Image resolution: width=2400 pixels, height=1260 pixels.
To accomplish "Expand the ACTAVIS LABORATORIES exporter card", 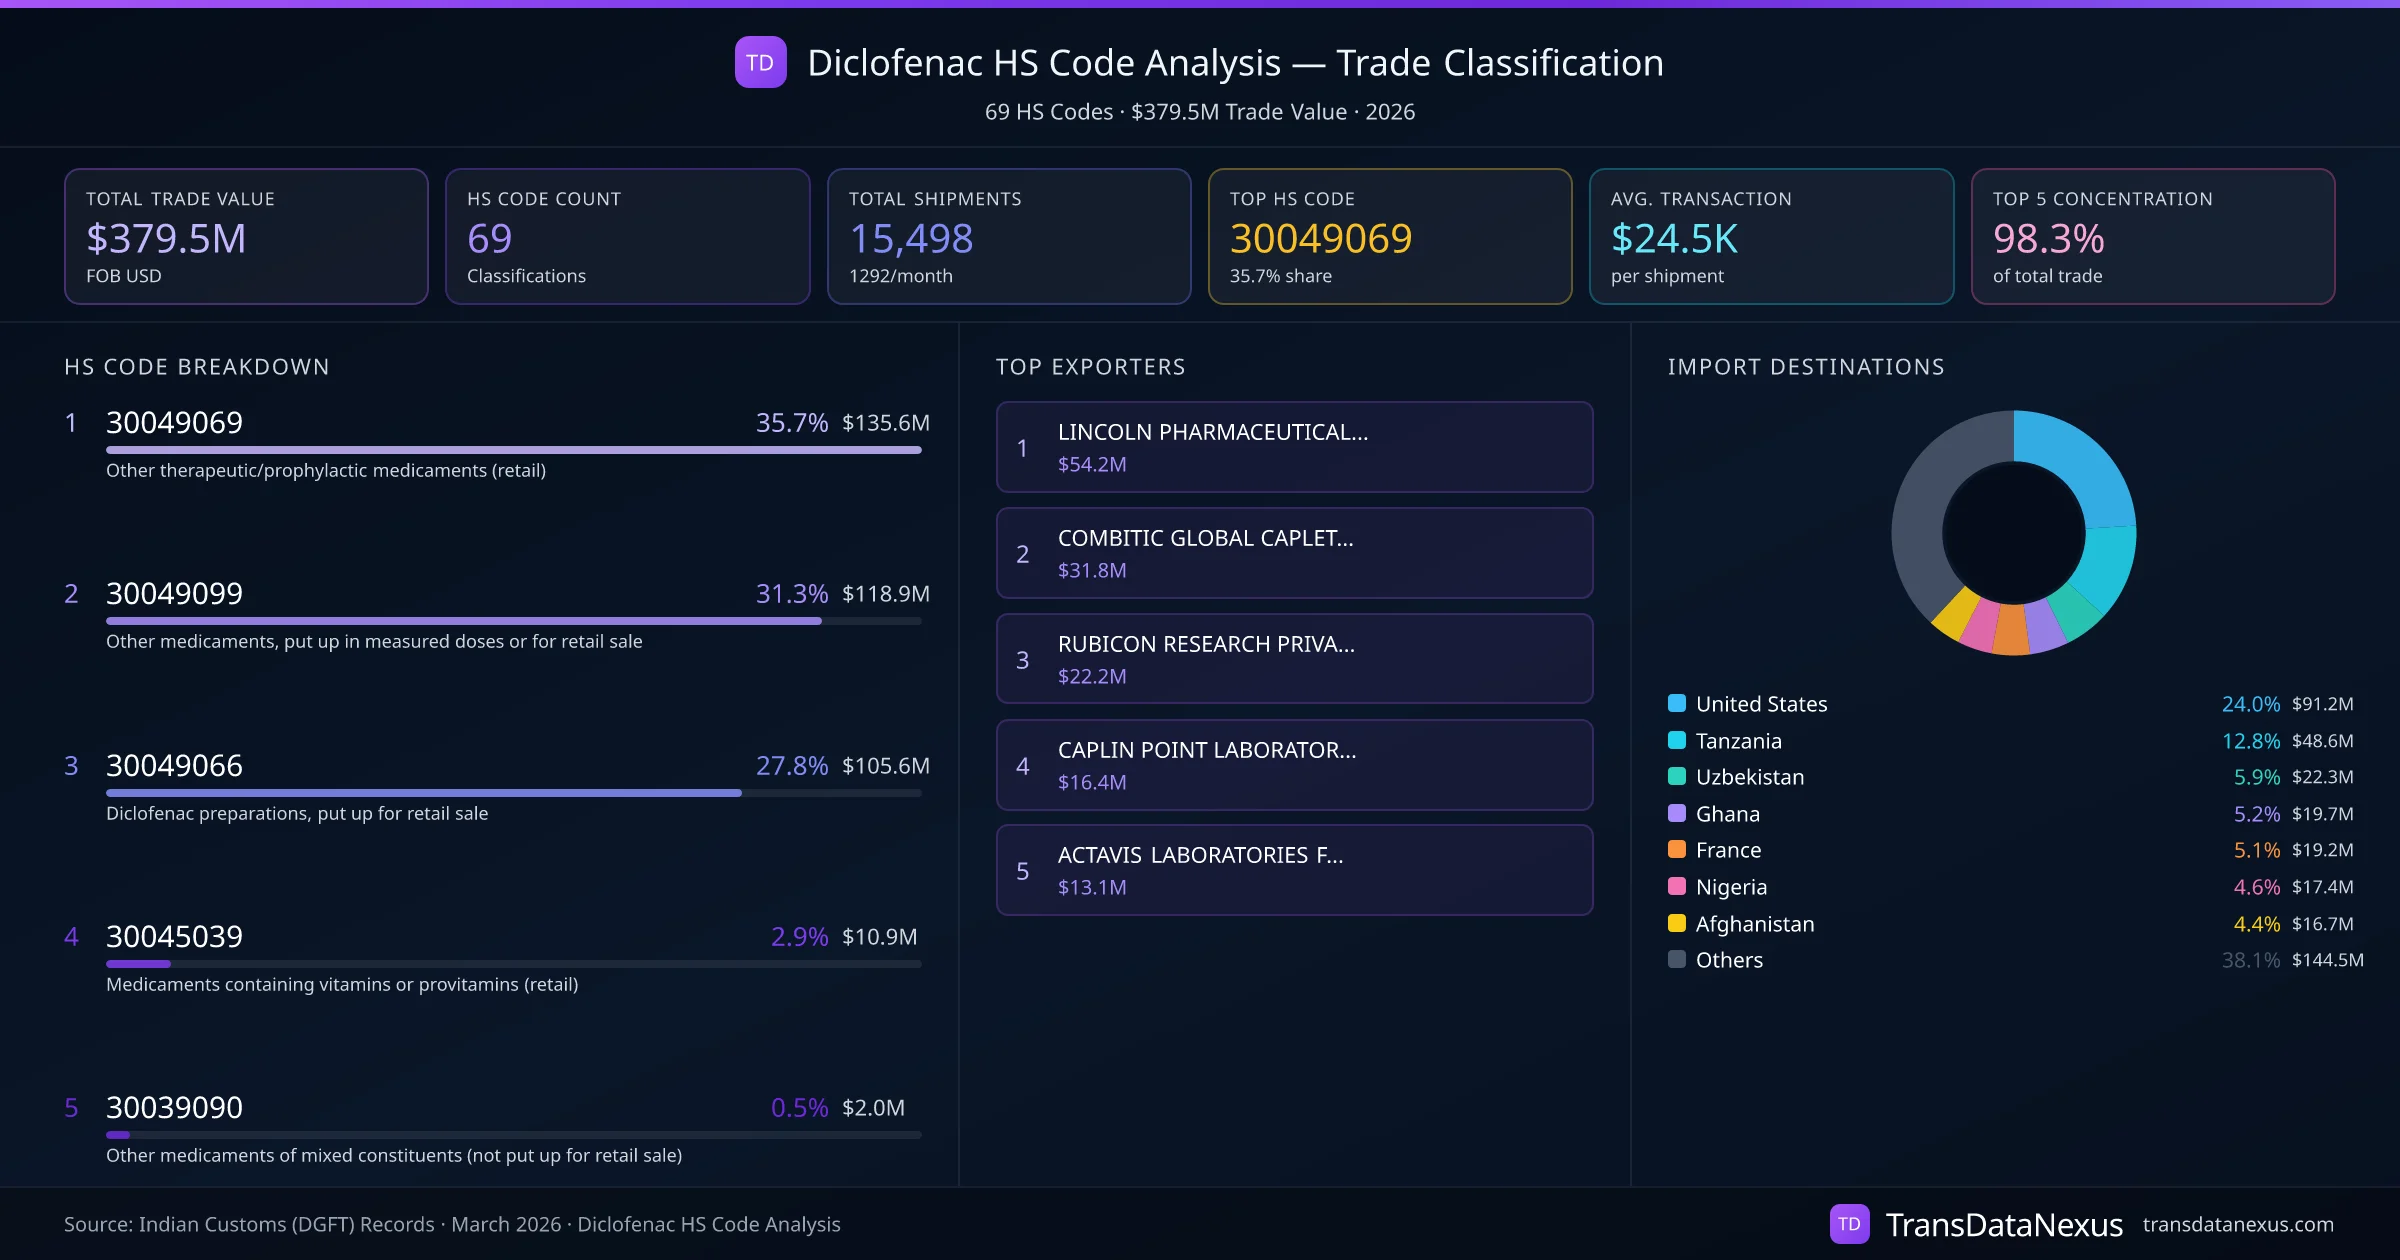I will click(x=1294, y=870).
